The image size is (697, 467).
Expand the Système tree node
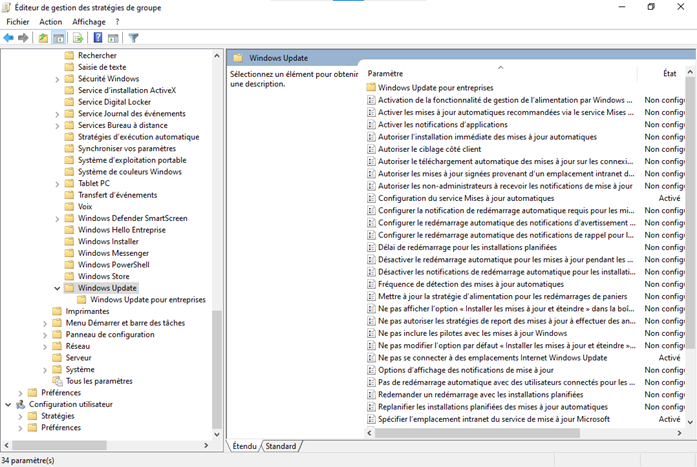44,370
